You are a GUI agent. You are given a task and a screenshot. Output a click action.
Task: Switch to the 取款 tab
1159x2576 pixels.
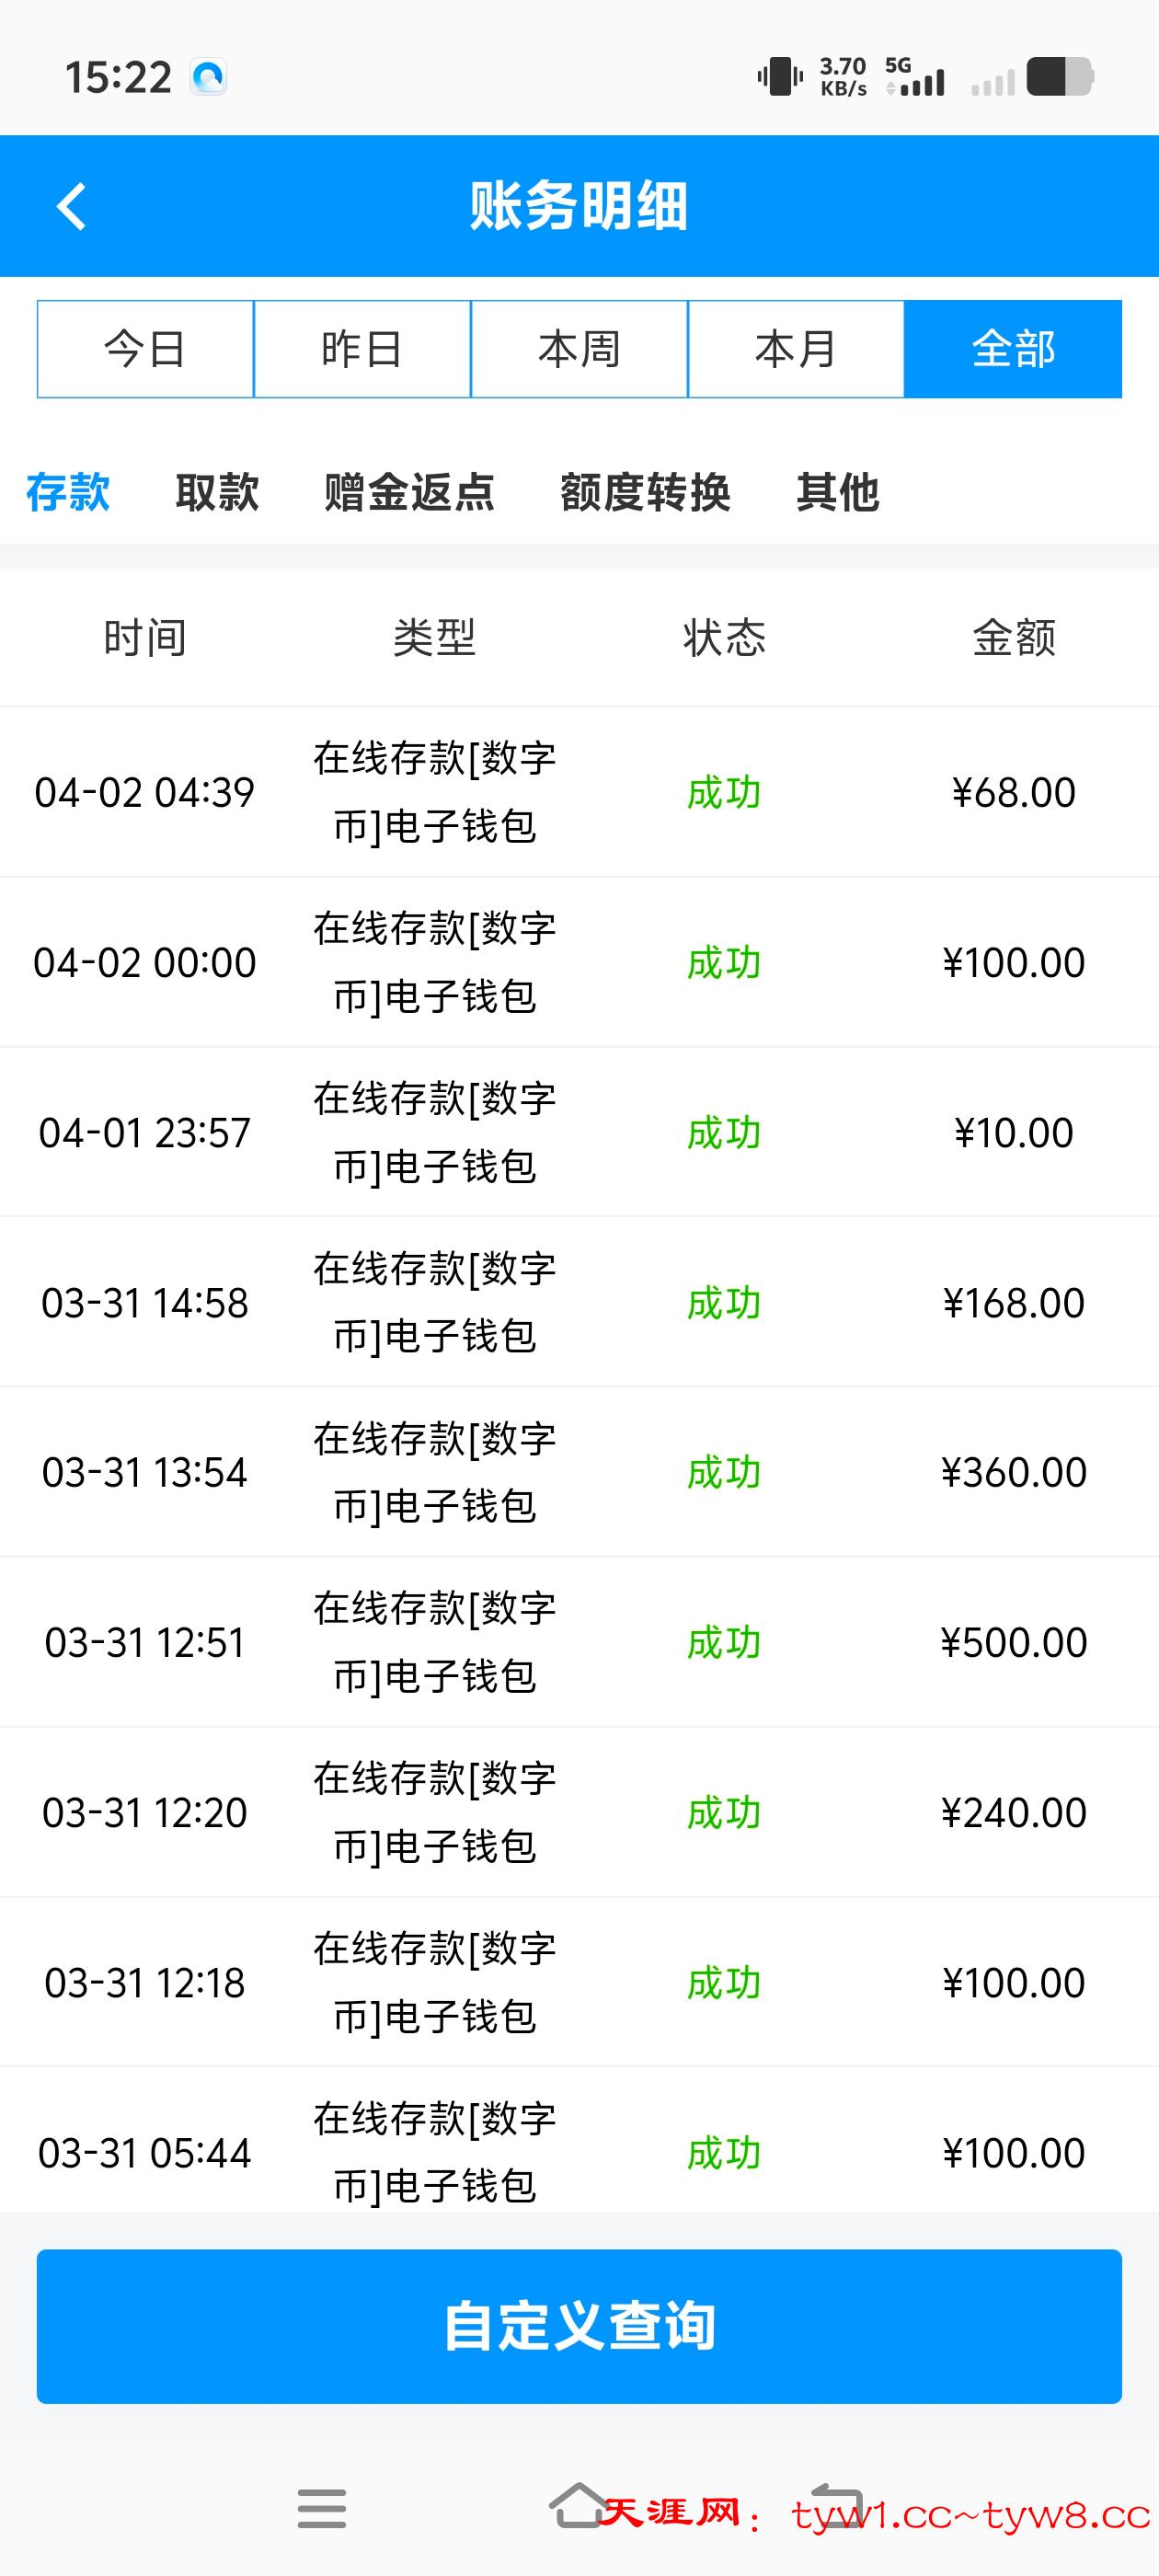[217, 492]
